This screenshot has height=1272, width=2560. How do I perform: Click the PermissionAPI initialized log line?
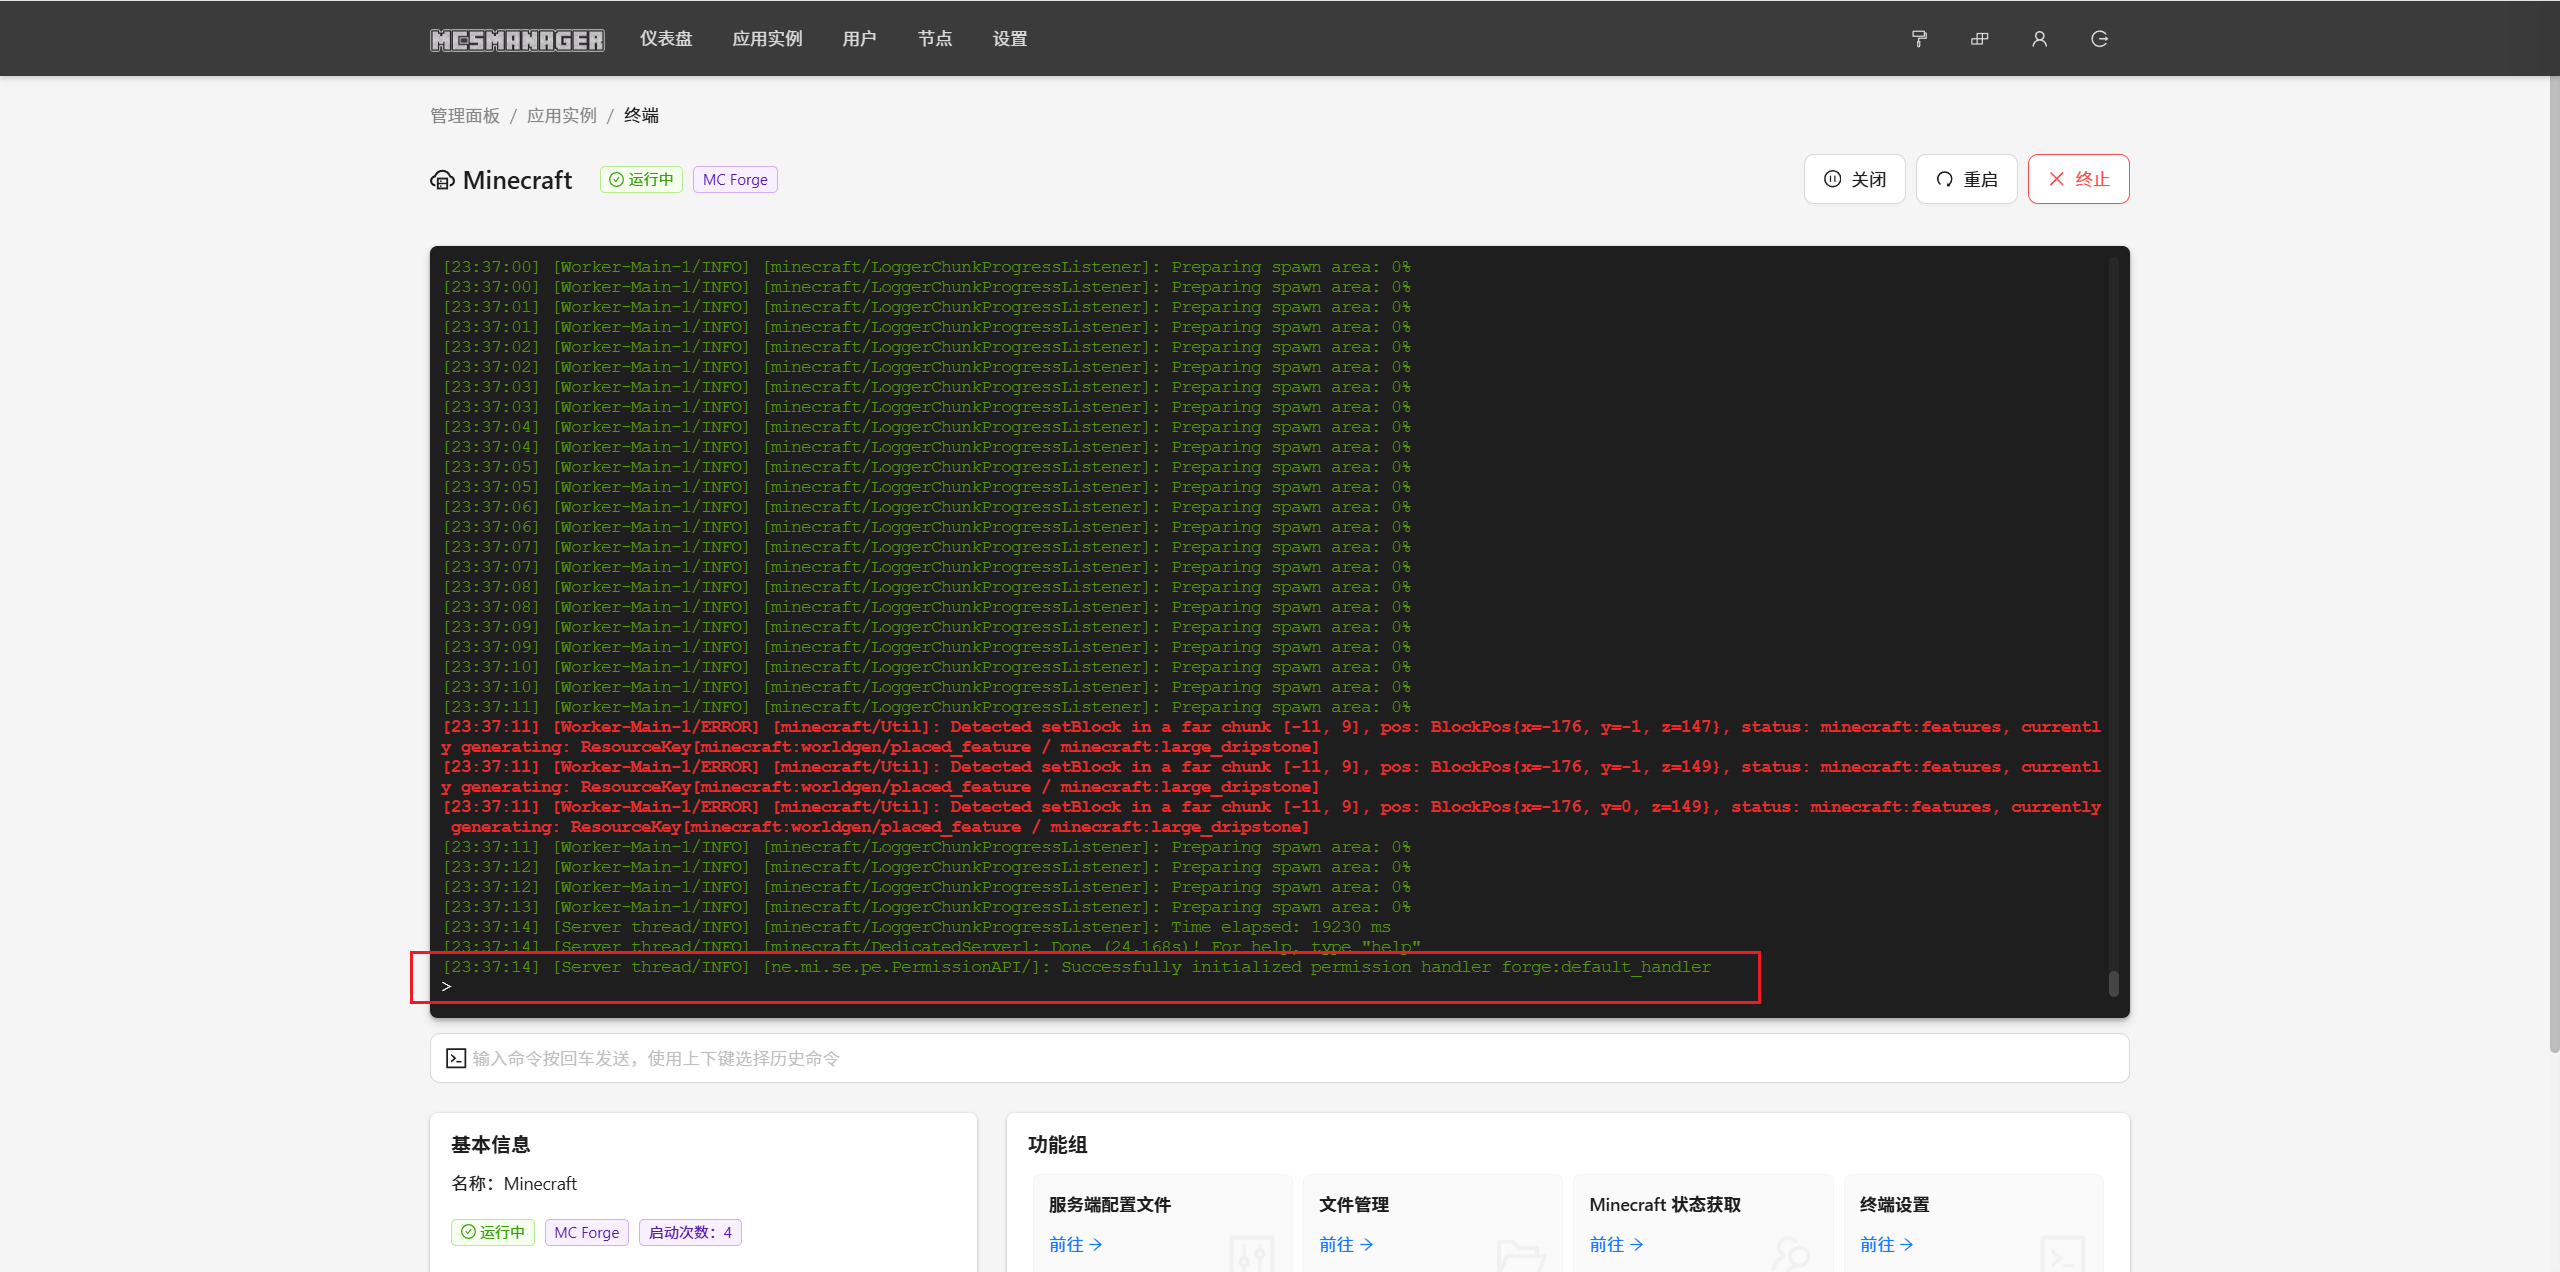click(x=1077, y=967)
